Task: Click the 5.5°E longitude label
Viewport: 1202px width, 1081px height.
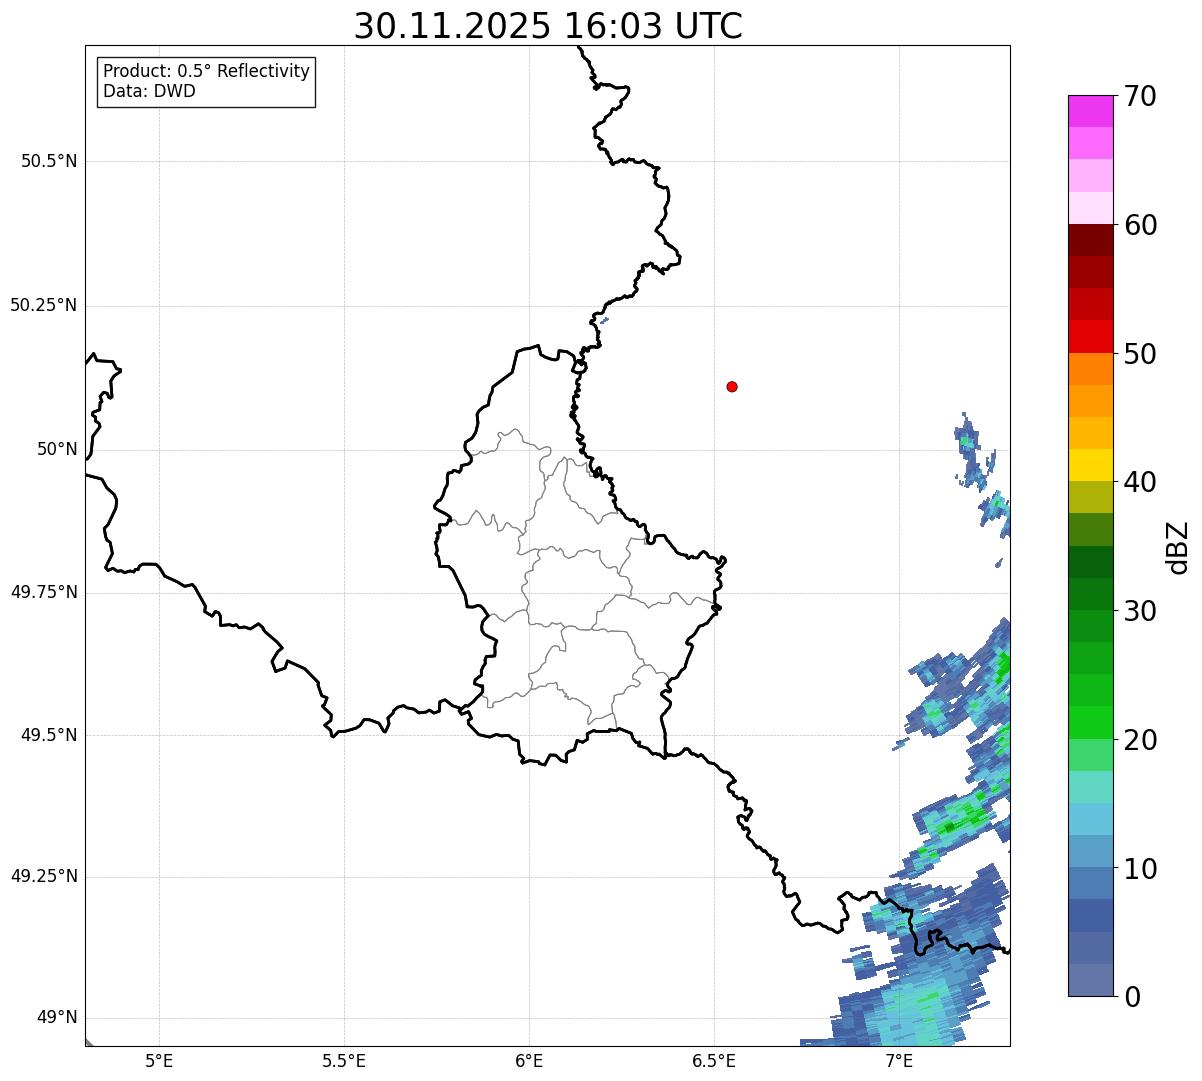Action: pos(344,1062)
